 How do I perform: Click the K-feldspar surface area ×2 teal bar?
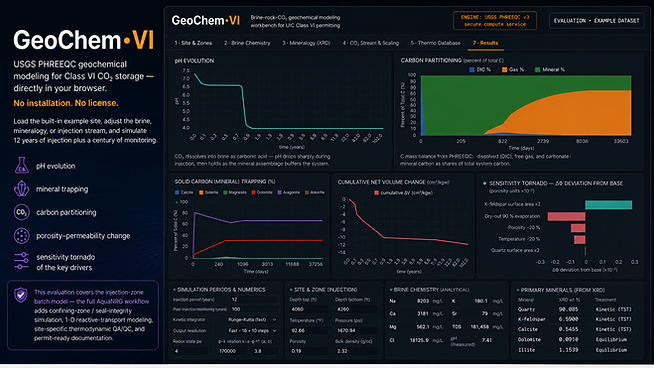(609, 204)
